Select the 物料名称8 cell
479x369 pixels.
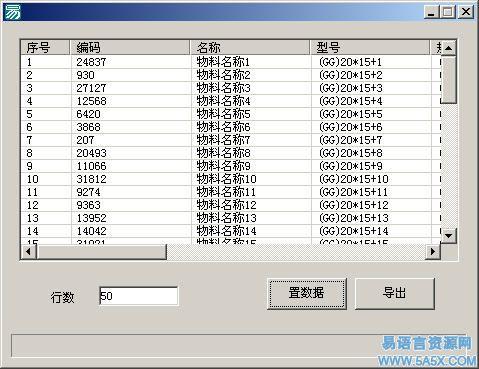coord(251,153)
